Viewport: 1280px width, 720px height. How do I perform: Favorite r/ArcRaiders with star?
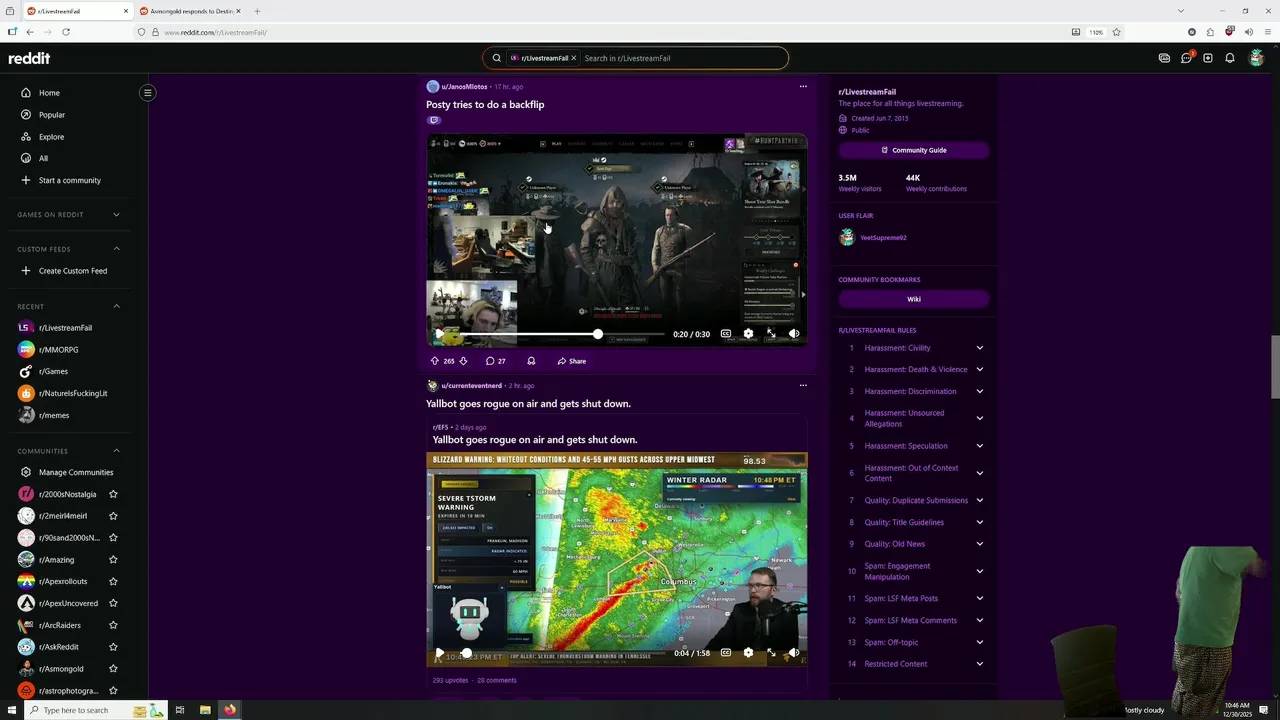(113, 625)
